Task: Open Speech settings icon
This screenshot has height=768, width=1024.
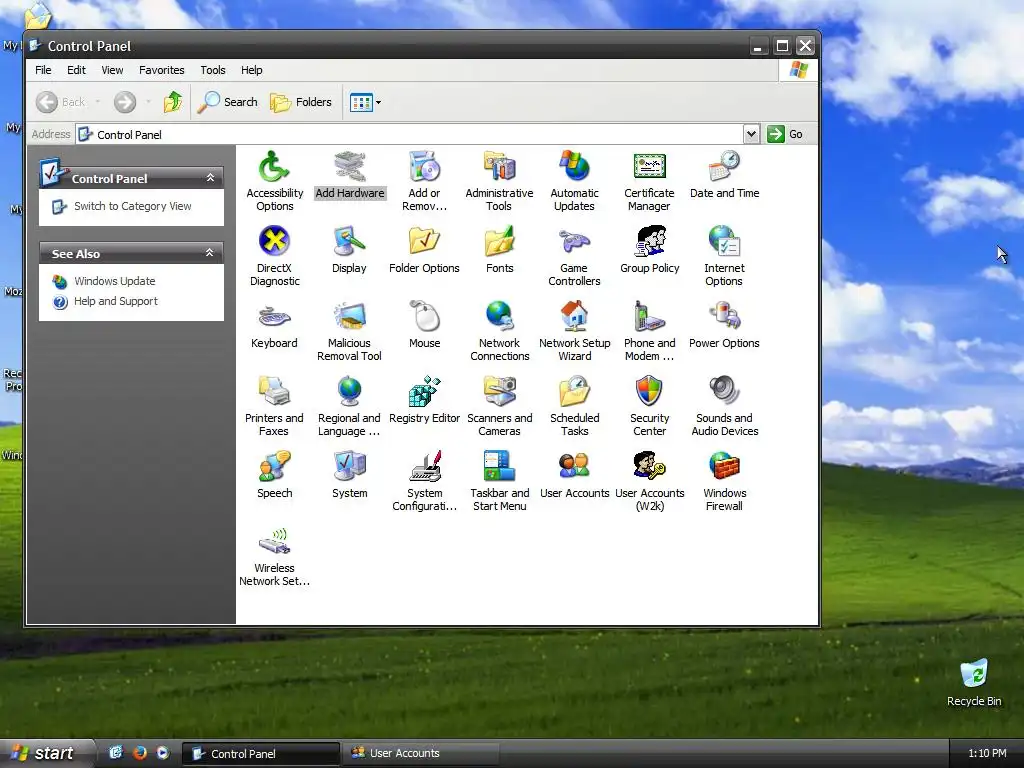Action: 274,475
